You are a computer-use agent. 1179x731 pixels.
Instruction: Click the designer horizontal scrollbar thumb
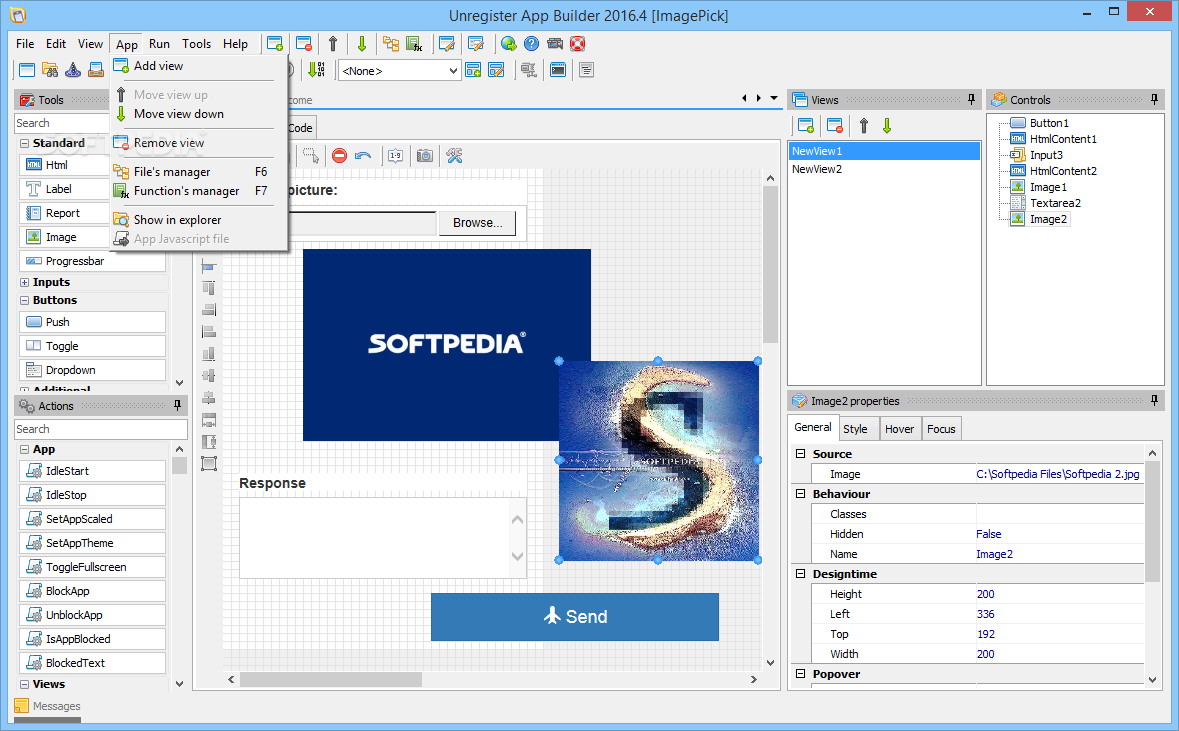click(x=331, y=679)
